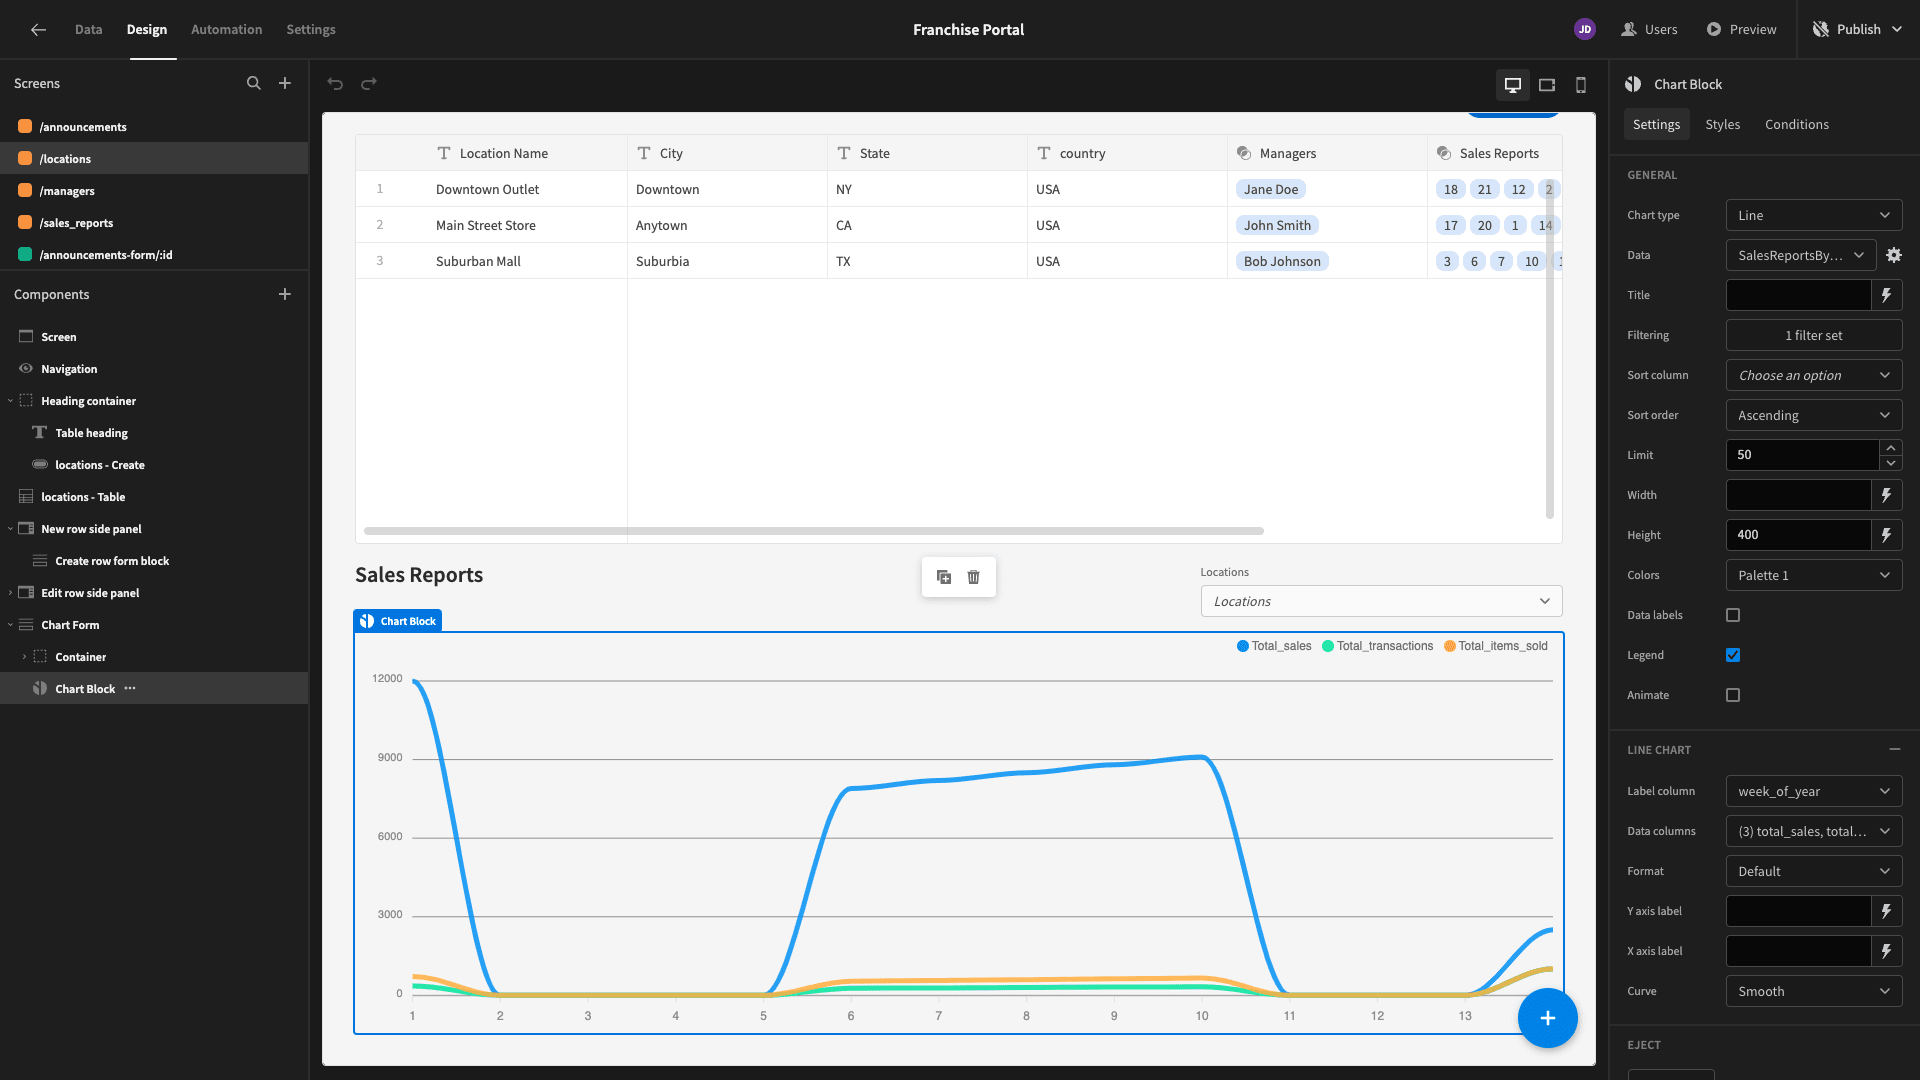The image size is (1920, 1080).
Task: Add a new component with plus icon
Action: (x=285, y=295)
